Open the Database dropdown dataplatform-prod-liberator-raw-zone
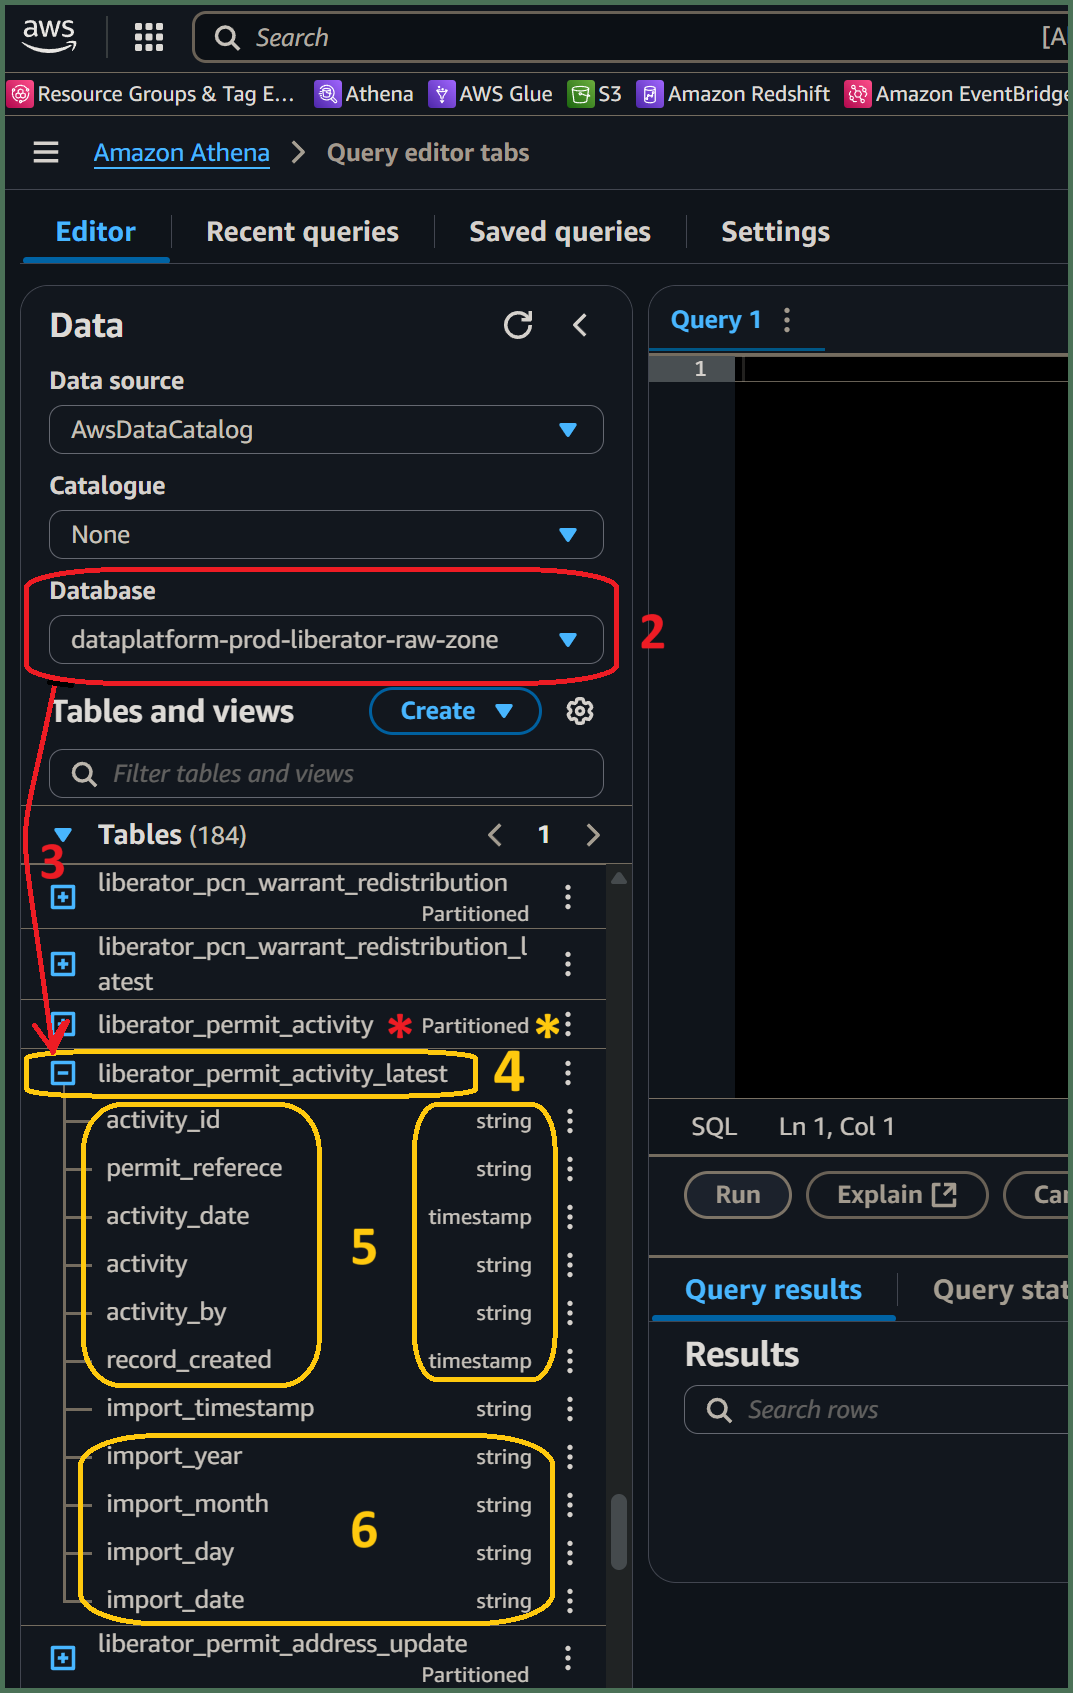 click(326, 640)
